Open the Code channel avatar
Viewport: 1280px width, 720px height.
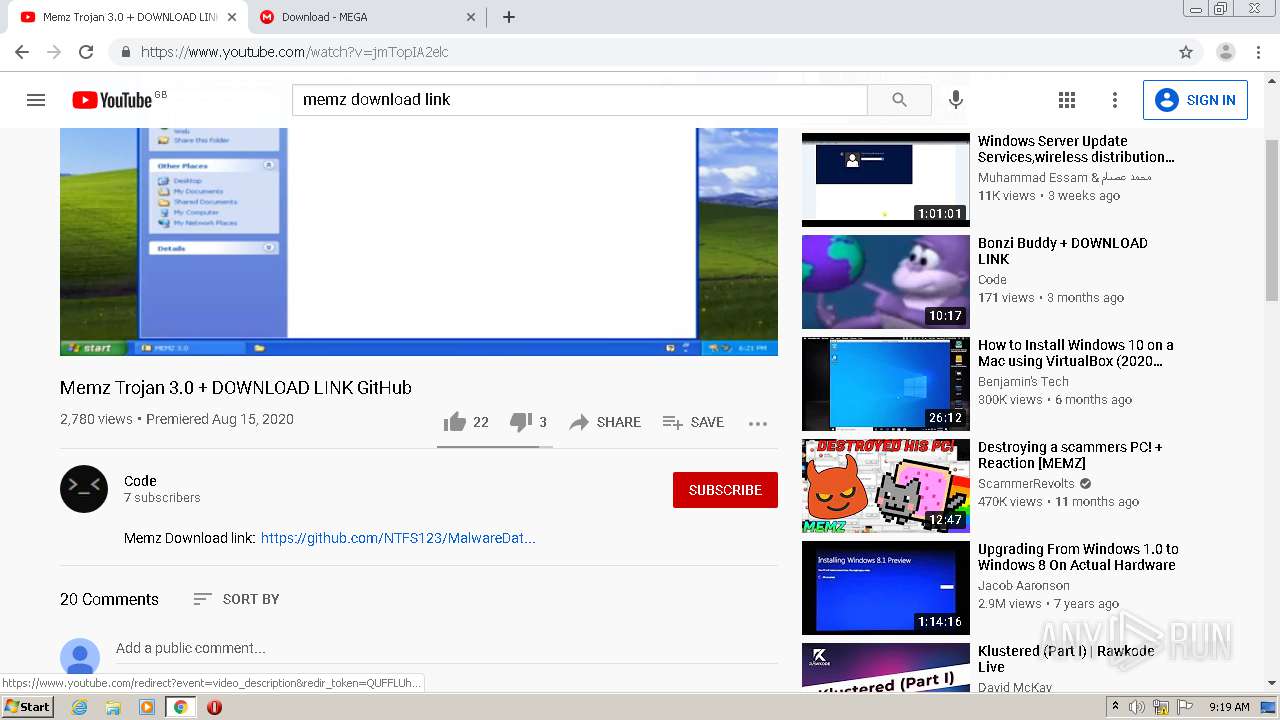[x=84, y=489]
